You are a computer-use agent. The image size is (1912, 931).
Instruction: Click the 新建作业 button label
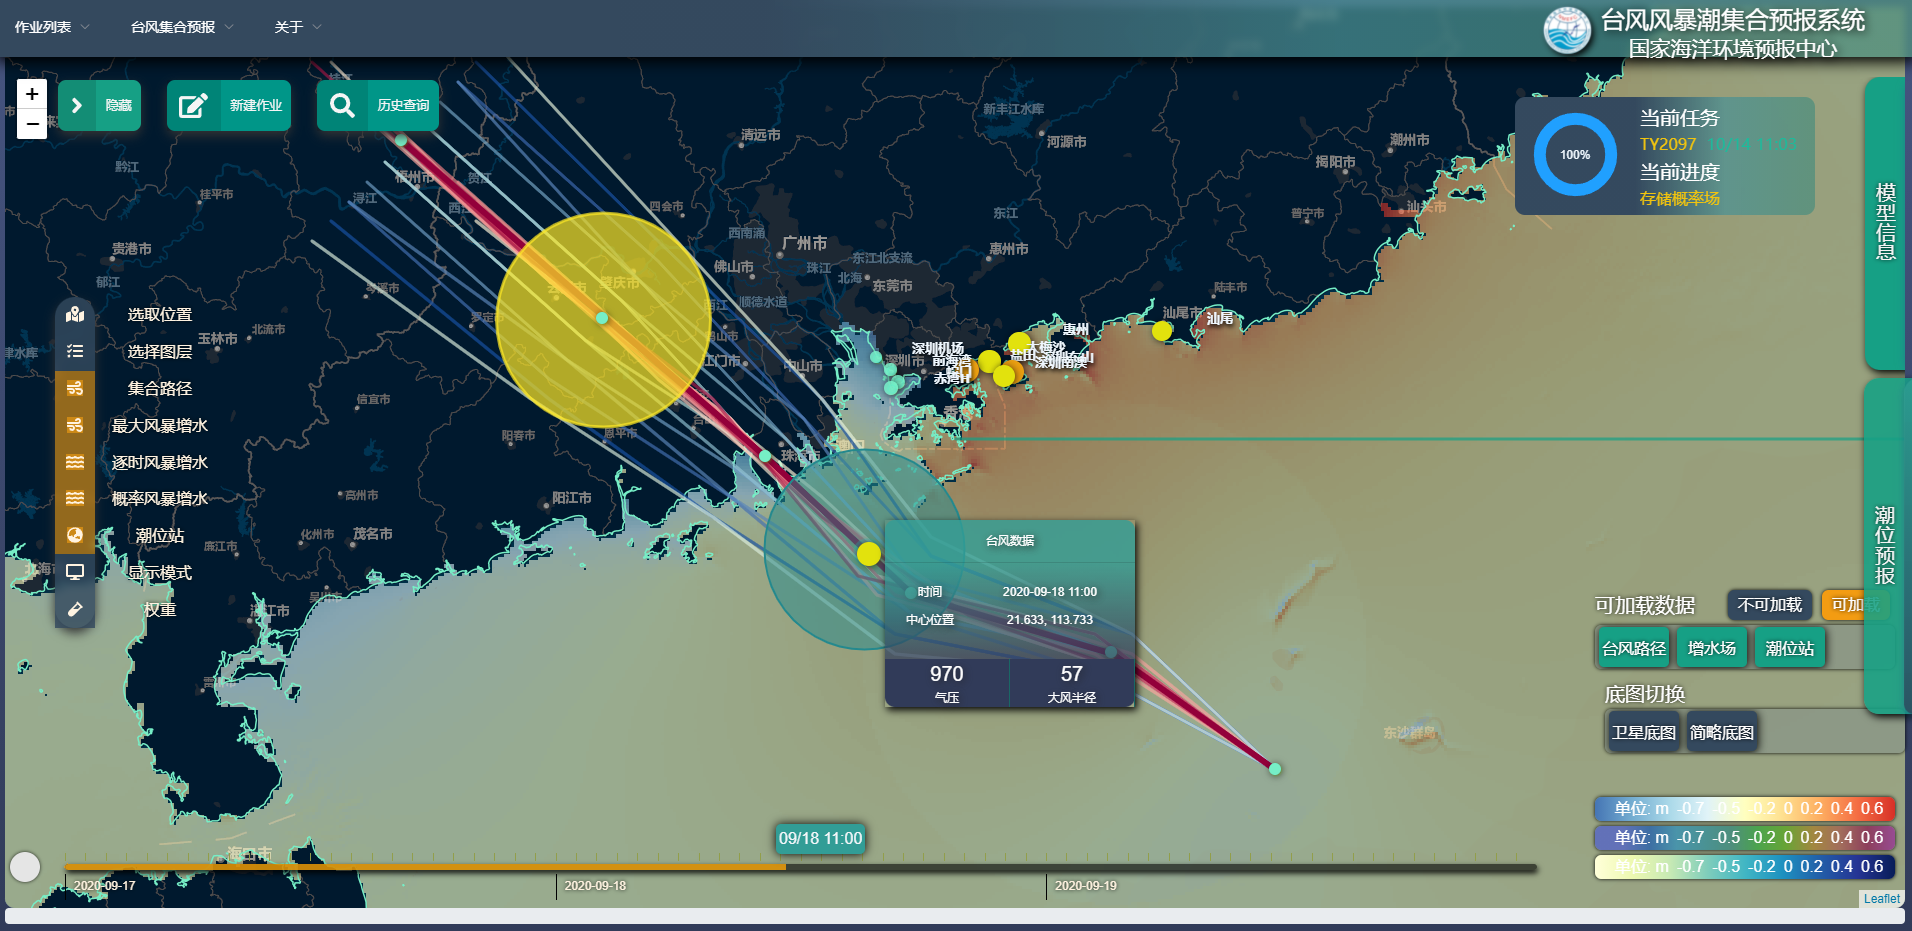click(256, 105)
